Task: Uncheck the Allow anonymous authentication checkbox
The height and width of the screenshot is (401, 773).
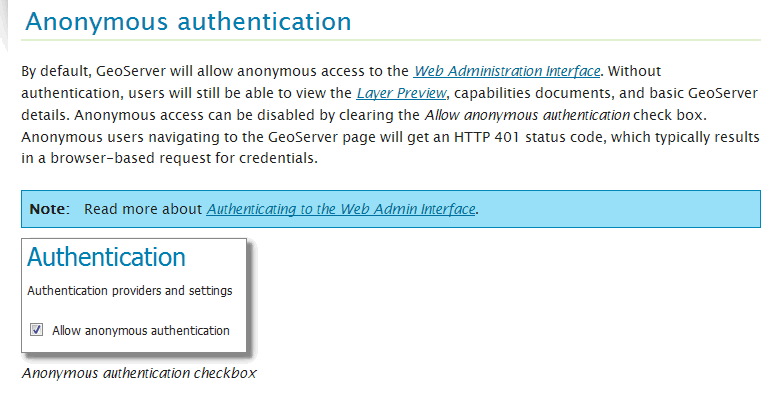Action: point(36,329)
